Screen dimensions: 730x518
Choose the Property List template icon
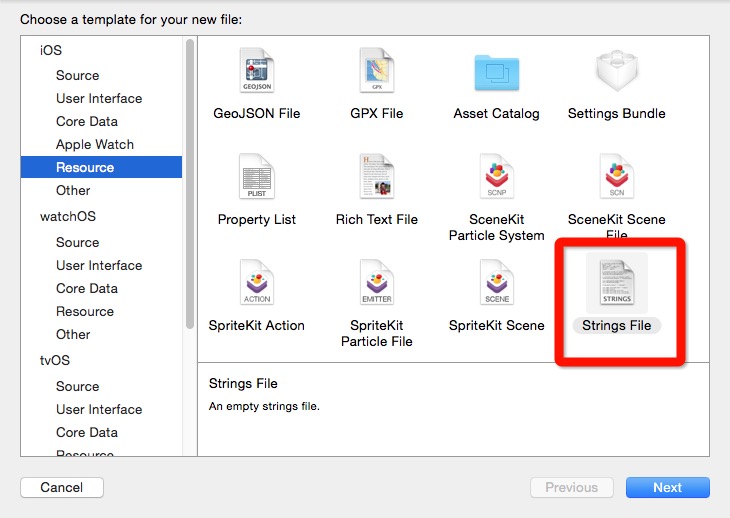(x=257, y=178)
